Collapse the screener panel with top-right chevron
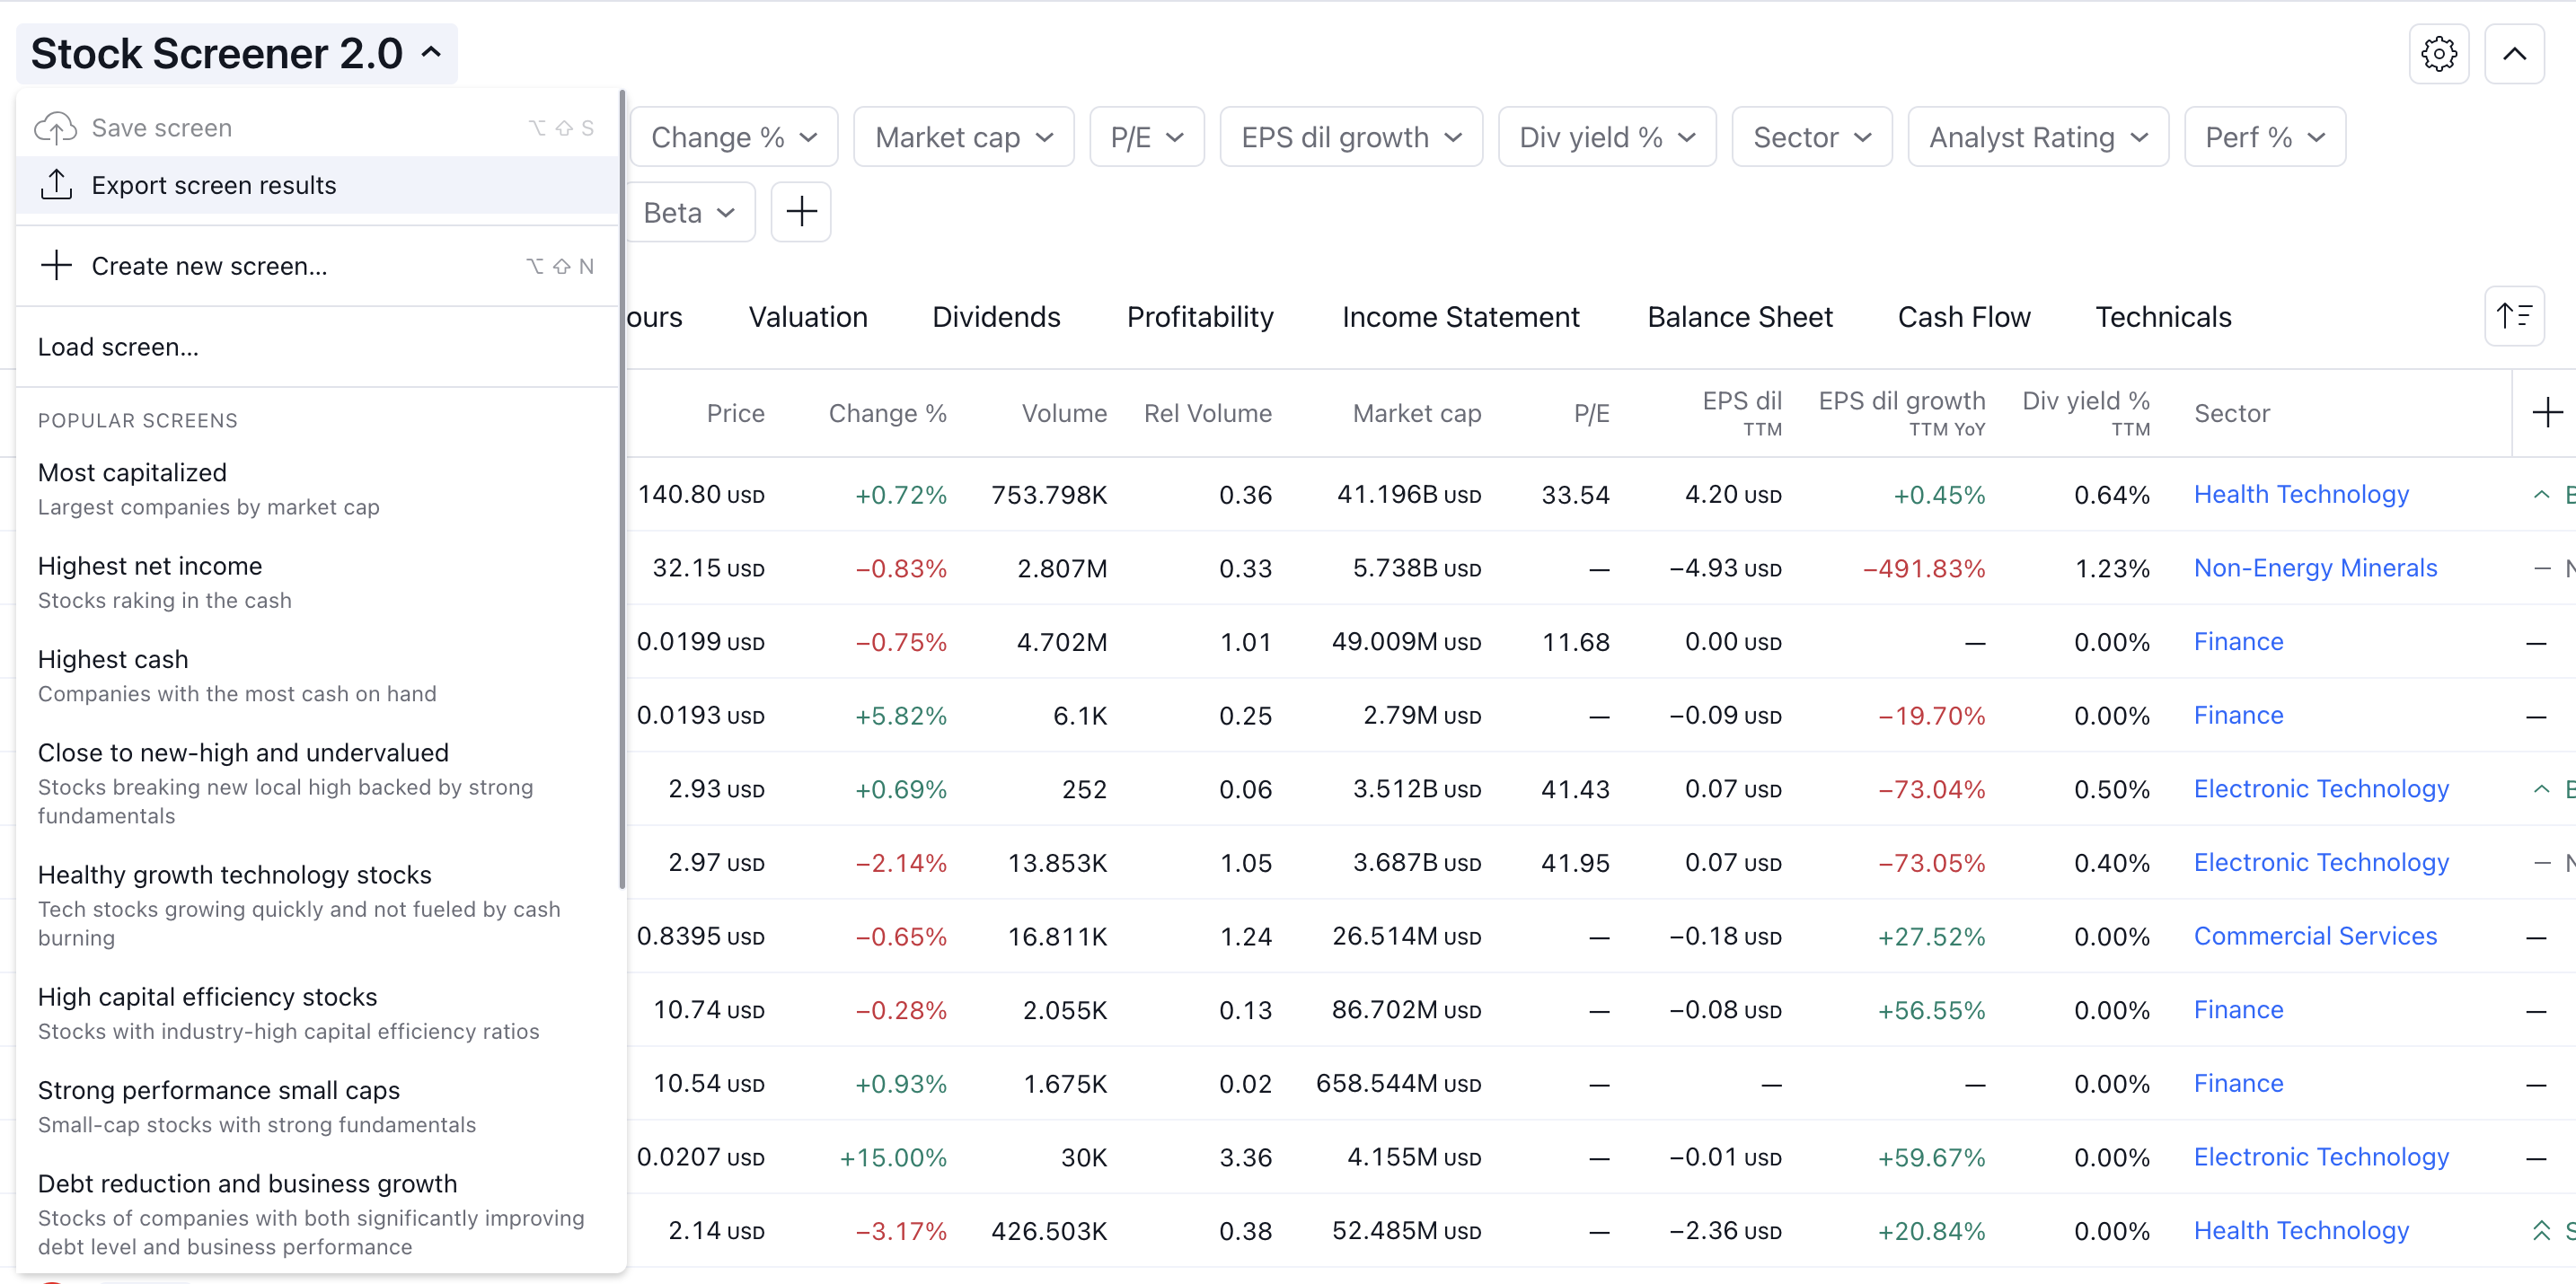 click(x=2514, y=54)
